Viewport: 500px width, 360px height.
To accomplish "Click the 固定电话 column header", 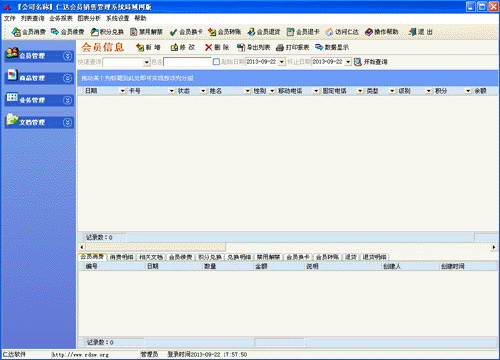I will coord(341,91).
